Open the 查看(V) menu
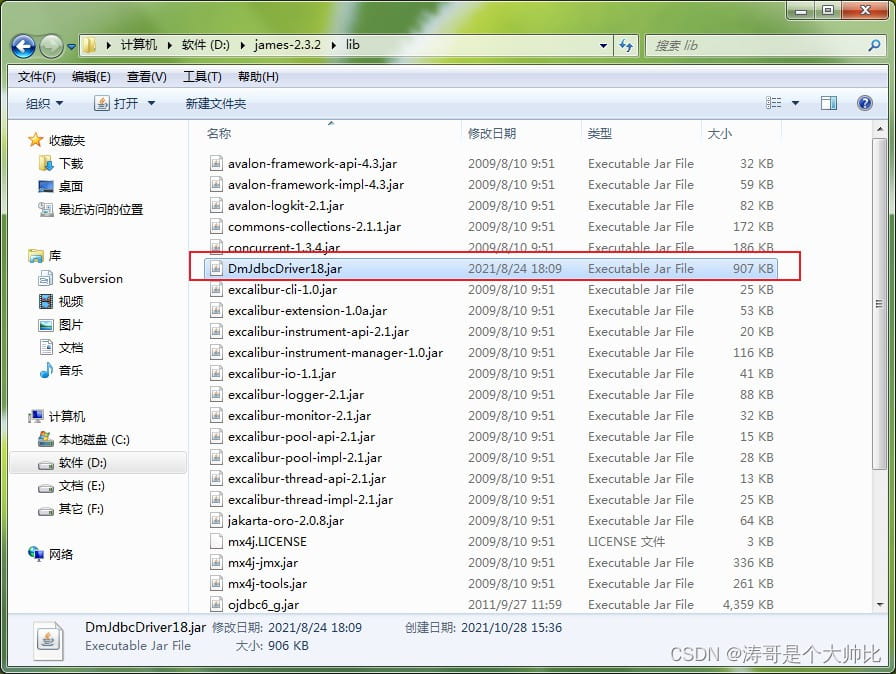This screenshot has width=896, height=674. point(146,77)
